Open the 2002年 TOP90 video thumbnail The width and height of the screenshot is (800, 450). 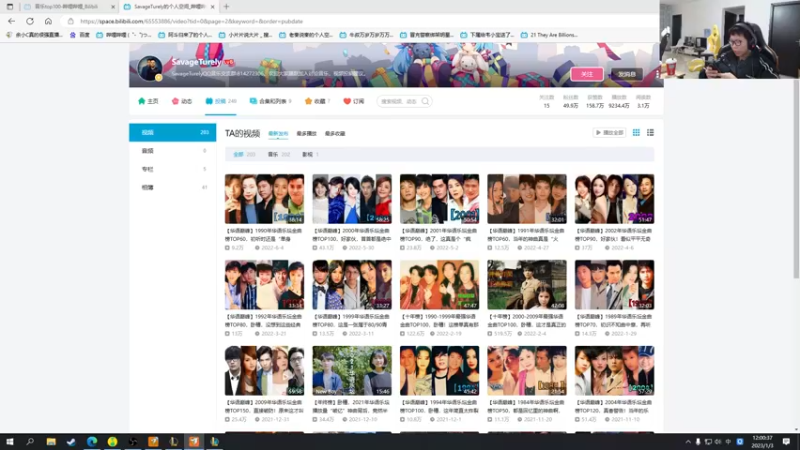(614, 199)
